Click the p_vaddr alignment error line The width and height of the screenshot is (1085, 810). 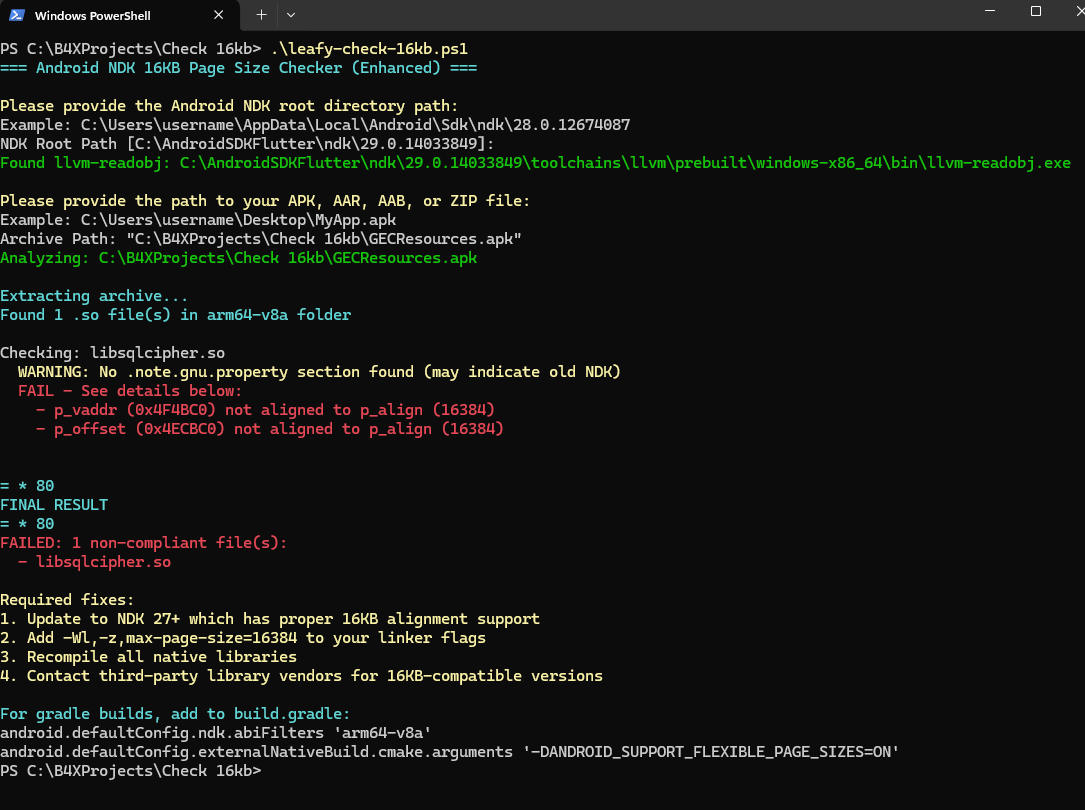[265, 410]
